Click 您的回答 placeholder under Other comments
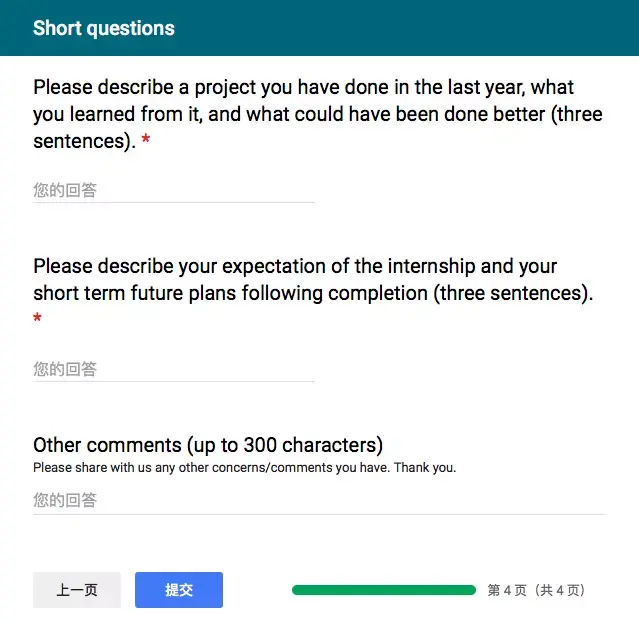 click(65, 500)
